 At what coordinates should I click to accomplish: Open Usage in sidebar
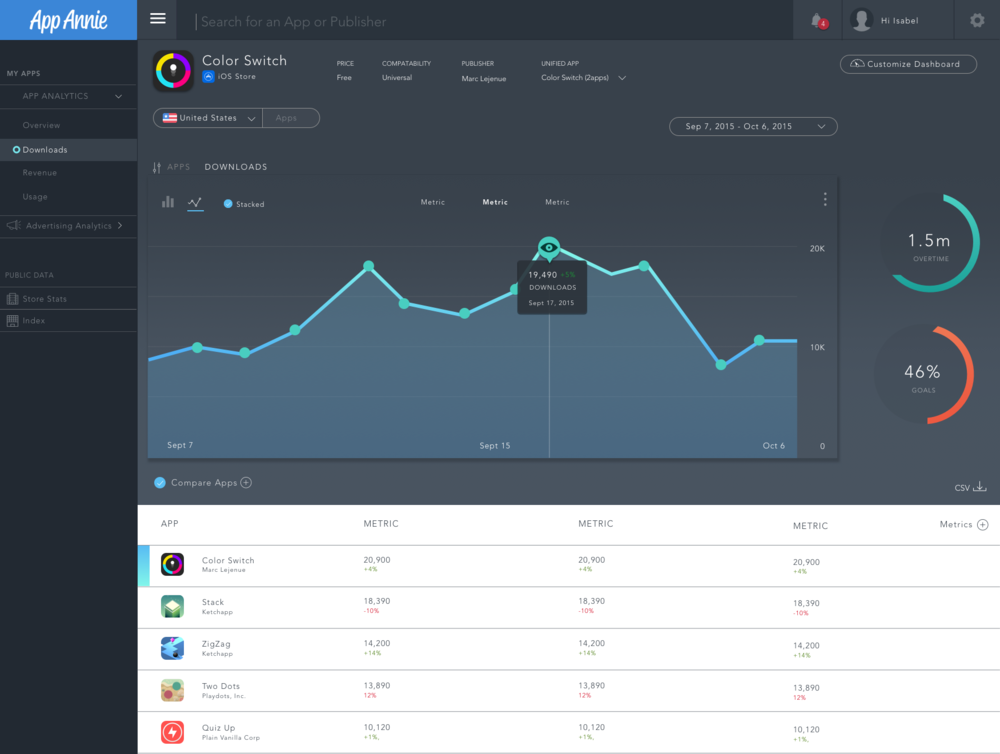pyautogui.click(x=35, y=197)
